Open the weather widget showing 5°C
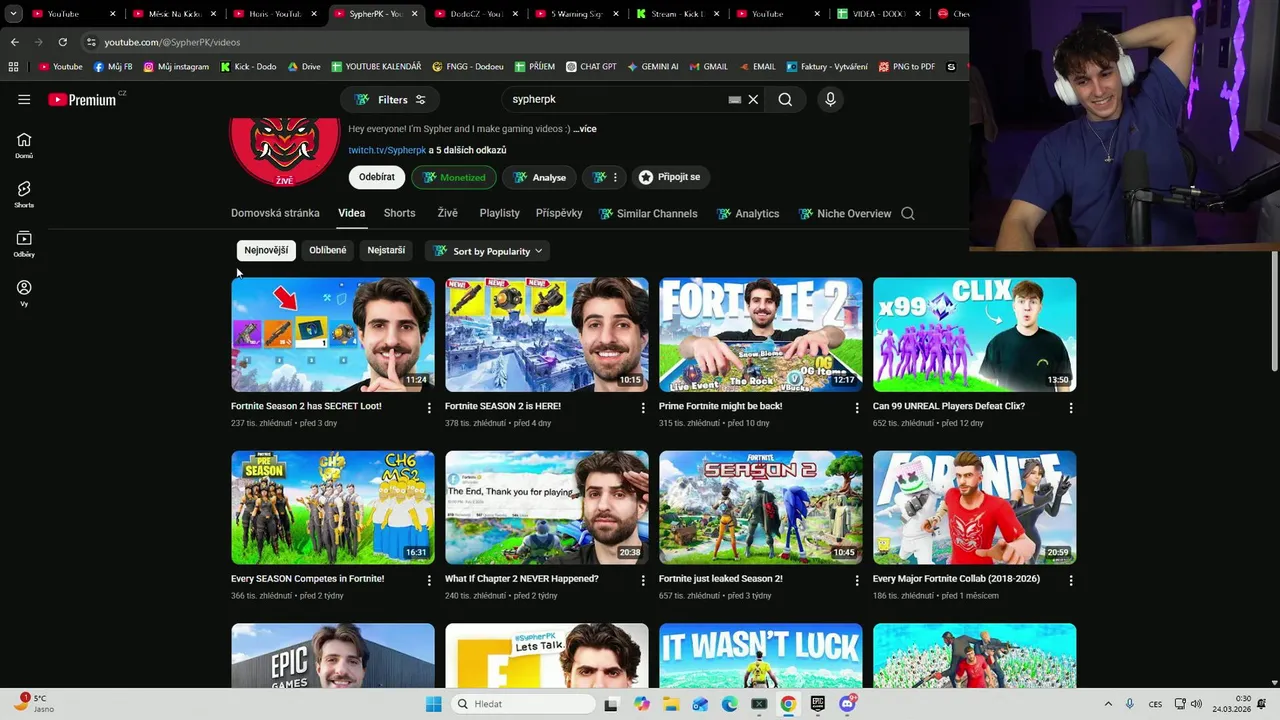 click(x=32, y=703)
